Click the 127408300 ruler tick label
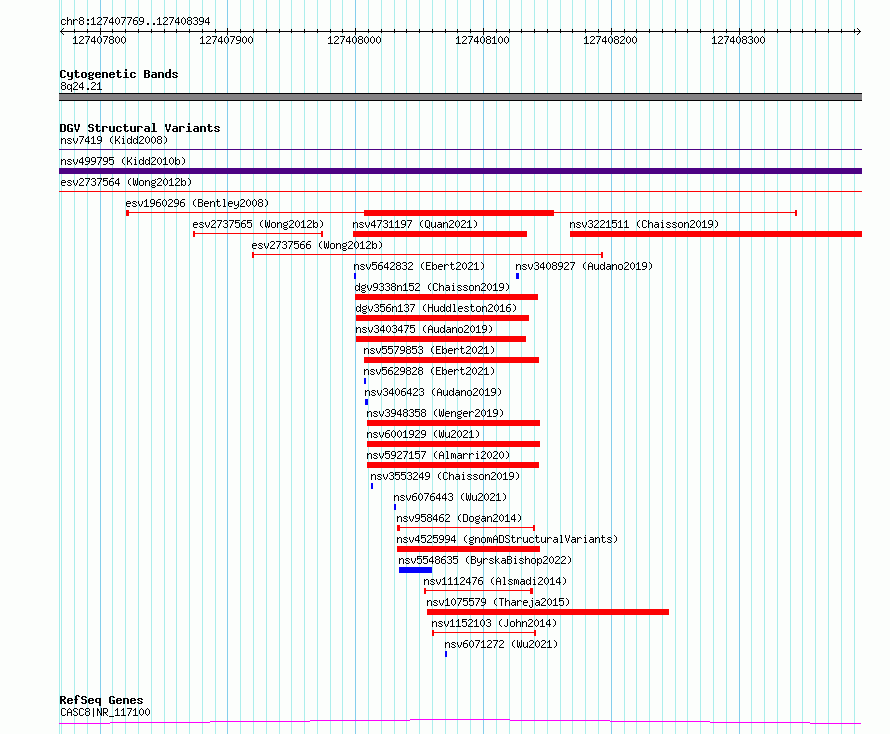Image resolution: width=890 pixels, height=734 pixels. (x=738, y=40)
